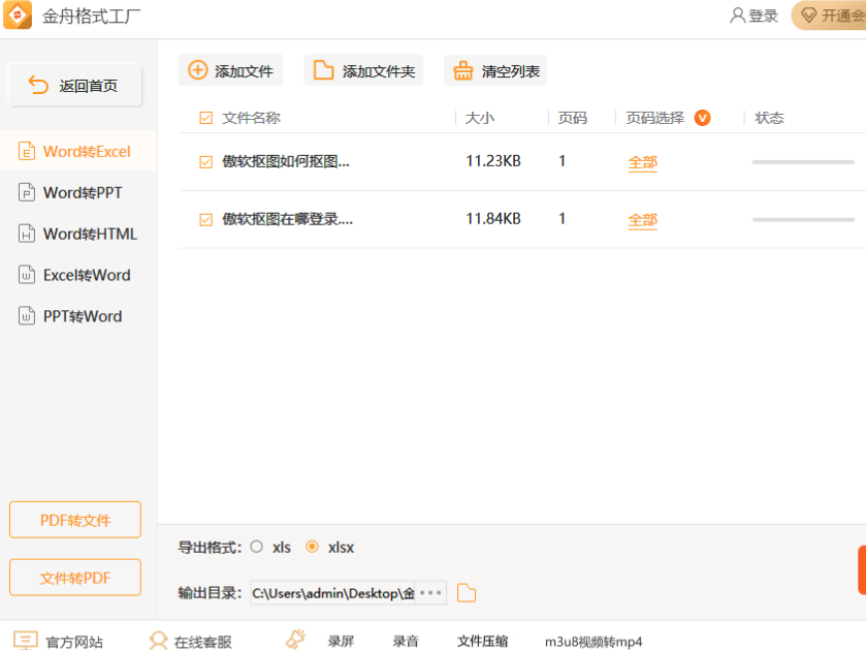The height and width of the screenshot is (650, 866).
Task: Select the xls export format radio
Action: [256, 547]
